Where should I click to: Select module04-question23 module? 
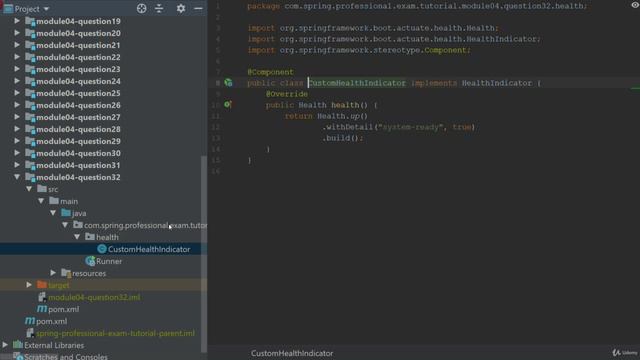click(x=78, y=69)
